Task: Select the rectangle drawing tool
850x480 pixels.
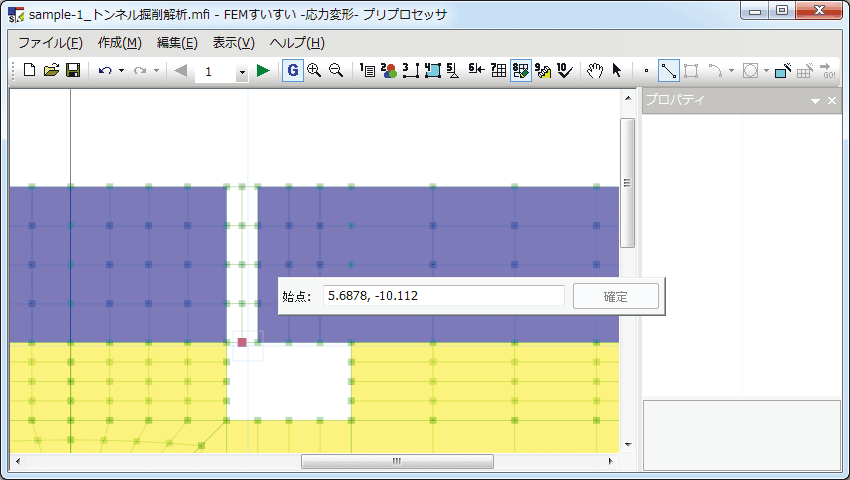Action: pyautogui.click(x=691, y=71)
